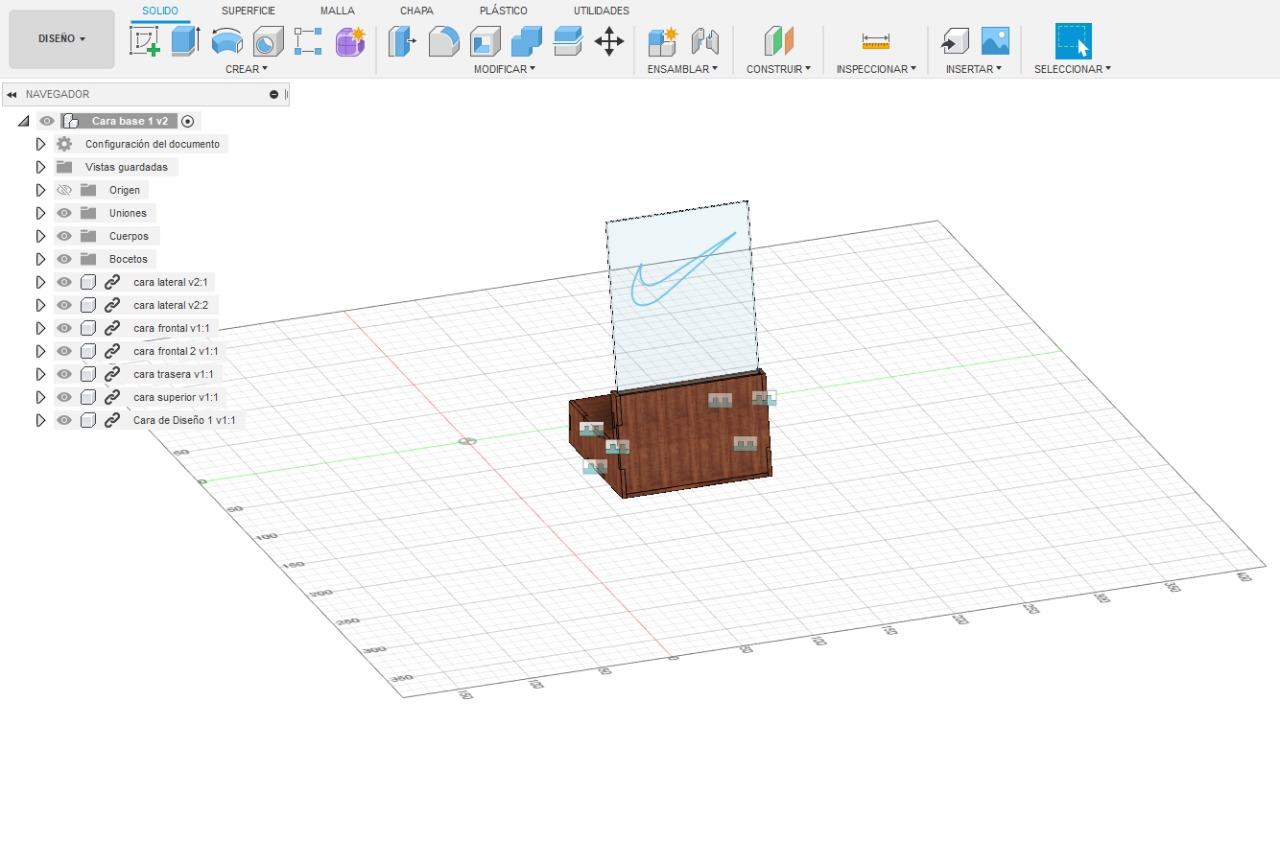
Task: Hide the Bocetos folder
Action: [64, 259]
